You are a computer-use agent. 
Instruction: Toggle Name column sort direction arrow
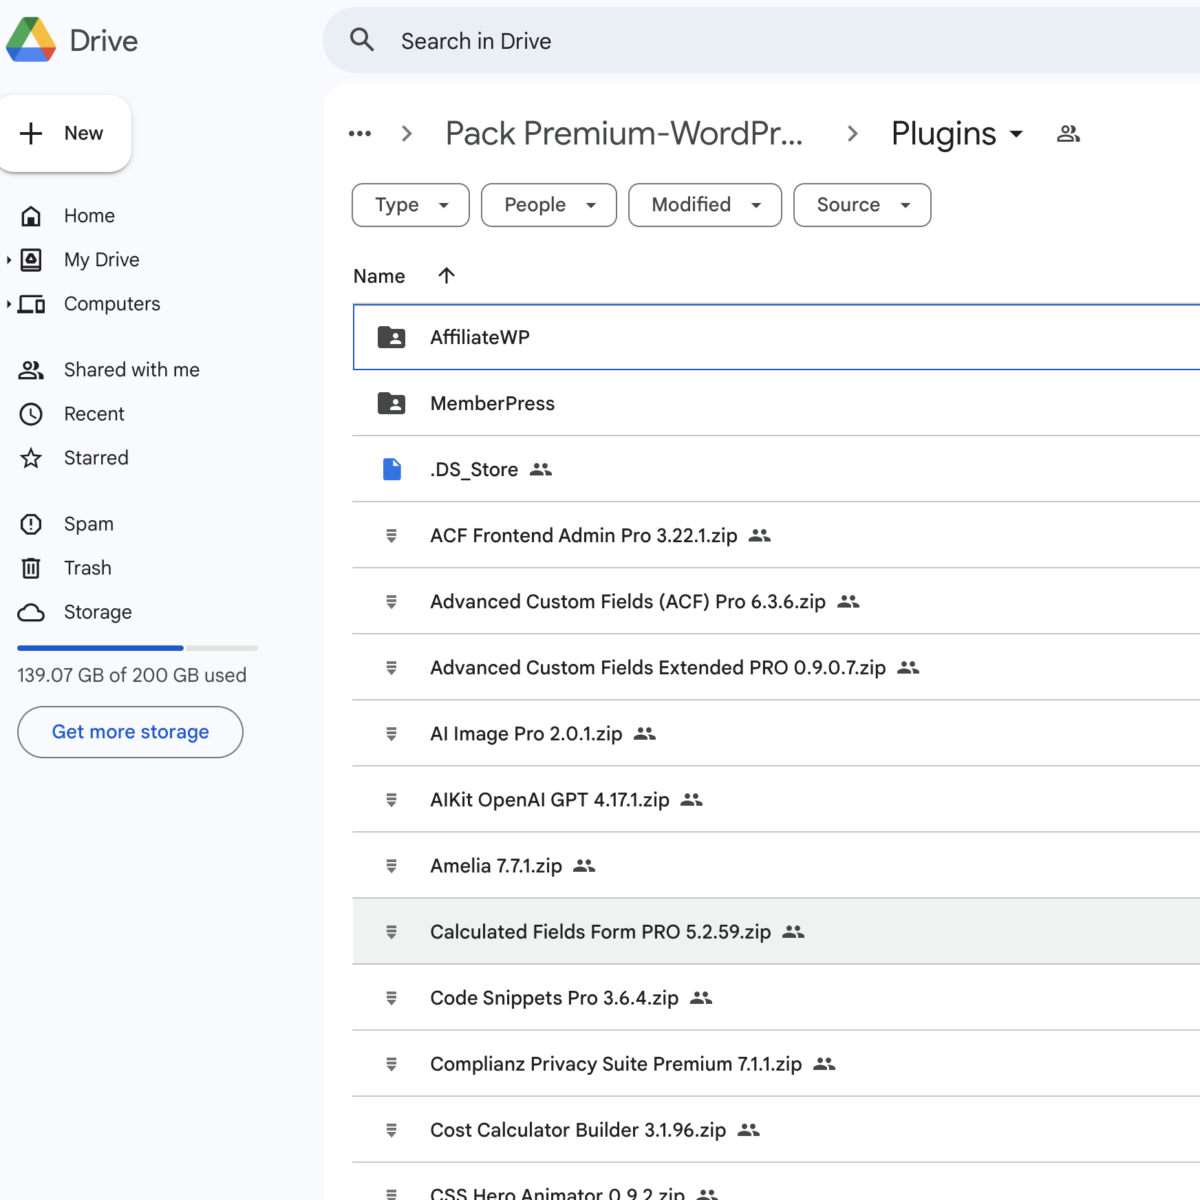[446, 276]
